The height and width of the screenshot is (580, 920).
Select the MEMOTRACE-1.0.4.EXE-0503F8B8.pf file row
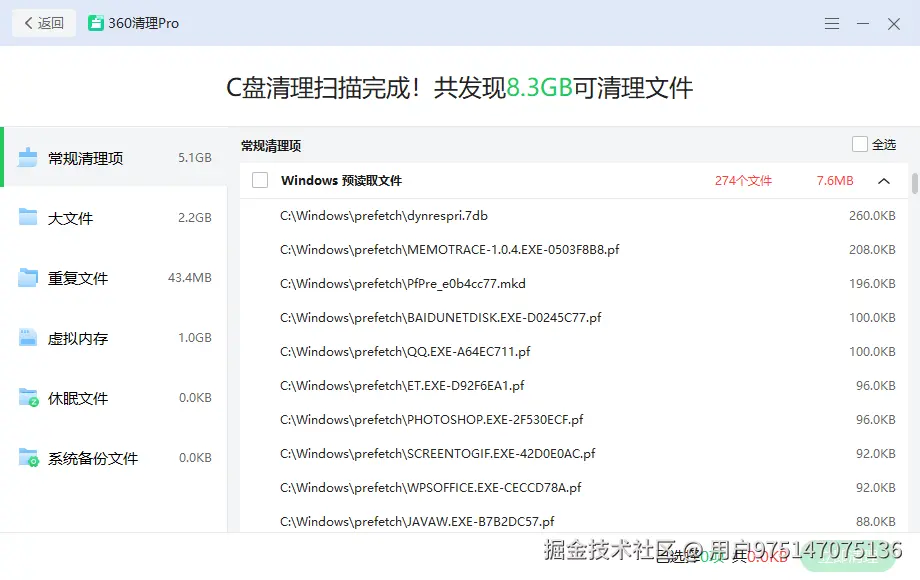[x=574, y=250]
